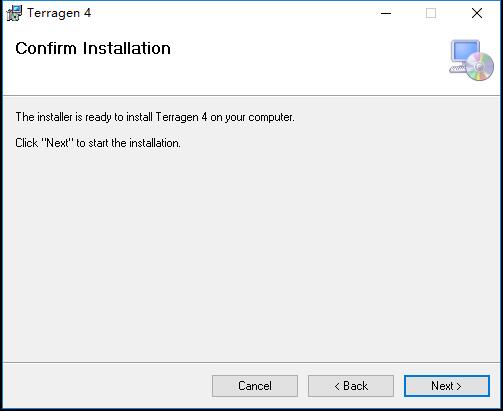The image size is (503, 411).
Task: Click the word Terragen 4 in body text
Action: [x=181, y=117]
